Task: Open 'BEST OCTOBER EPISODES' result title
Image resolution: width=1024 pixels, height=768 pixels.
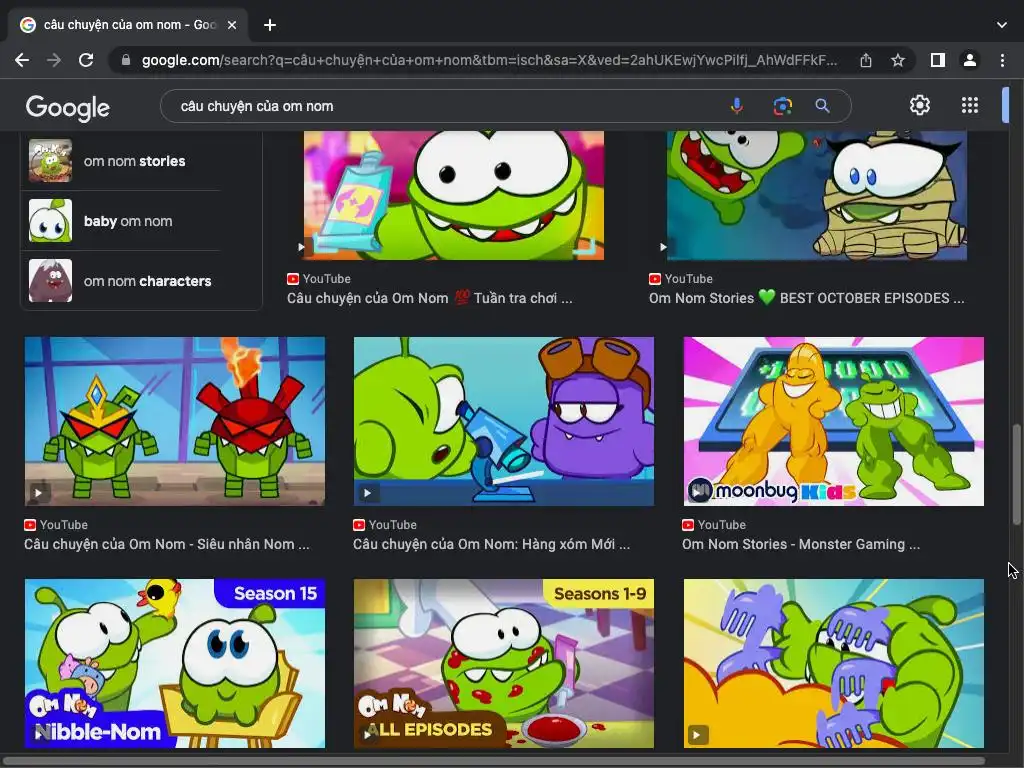Action: pyautogui.click(x=807, y=298)
